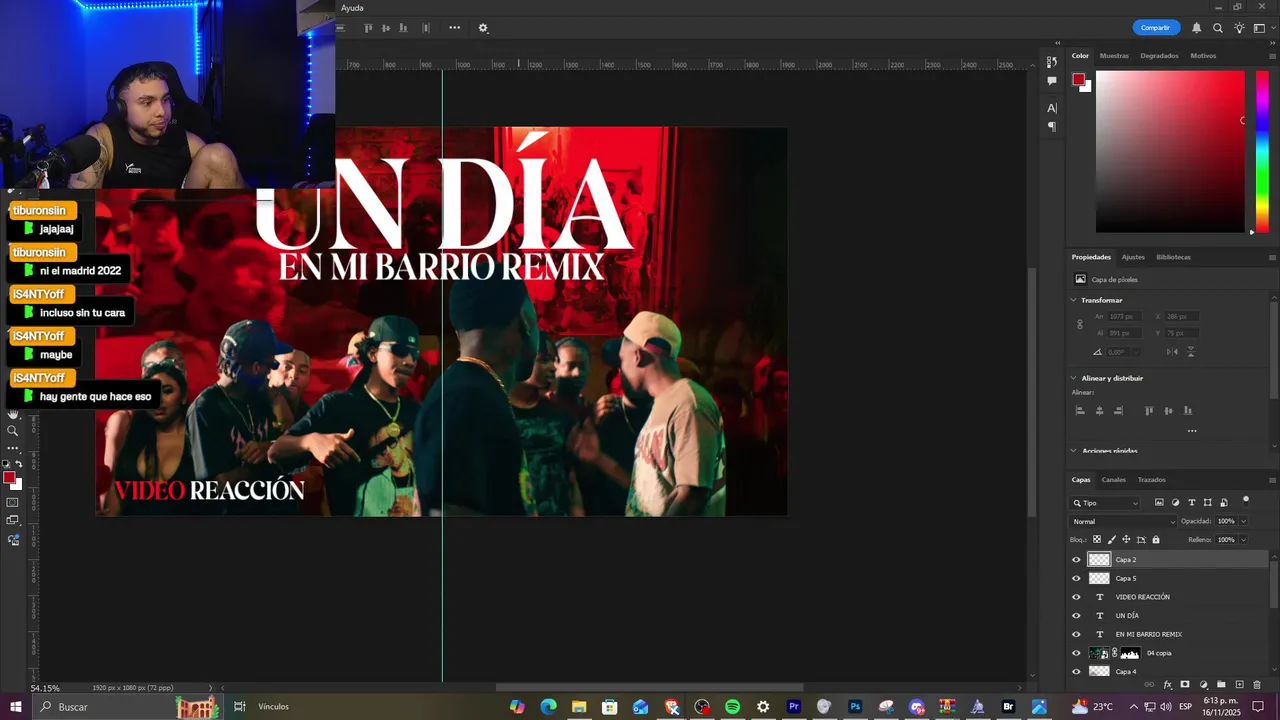Click the foreground red color swatch in Color panel
1280x720 pixels.
pos(1079,80)
